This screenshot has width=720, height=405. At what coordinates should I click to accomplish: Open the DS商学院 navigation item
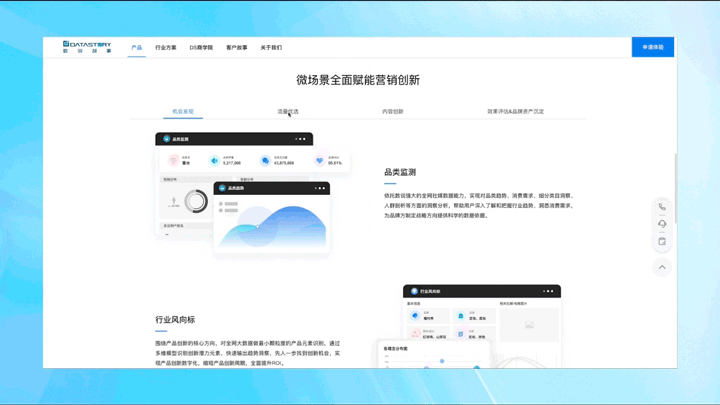click(x=201, y=48)
